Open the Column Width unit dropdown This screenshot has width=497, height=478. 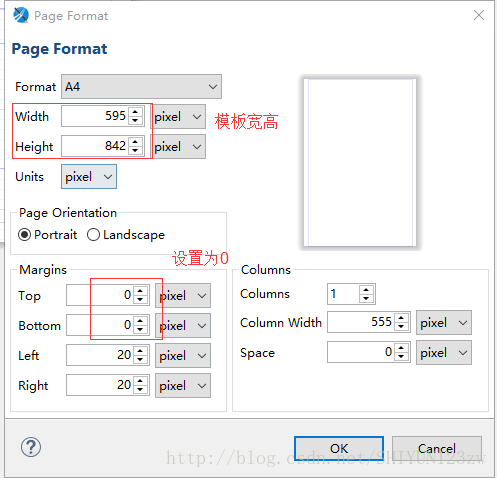(x=444, y=323)
